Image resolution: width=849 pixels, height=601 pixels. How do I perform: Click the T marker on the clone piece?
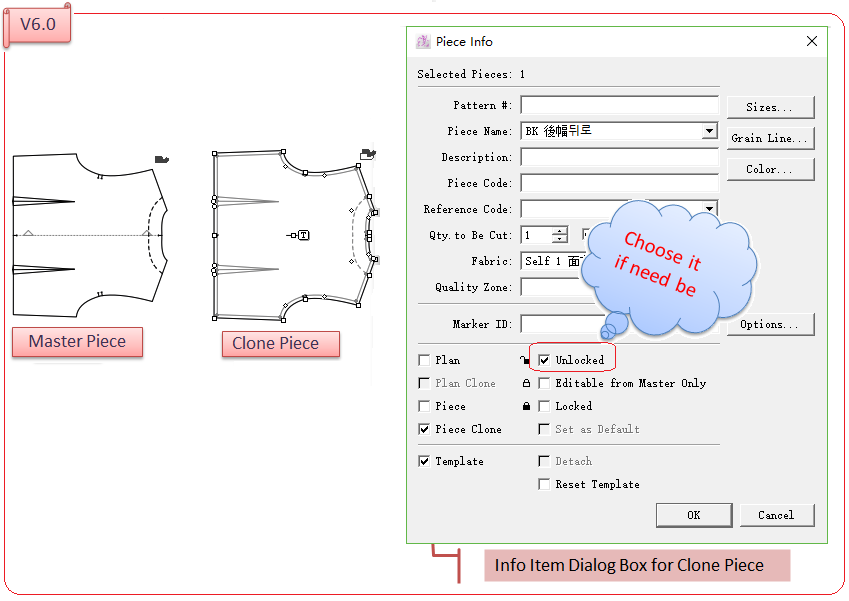tap(303, 235)
